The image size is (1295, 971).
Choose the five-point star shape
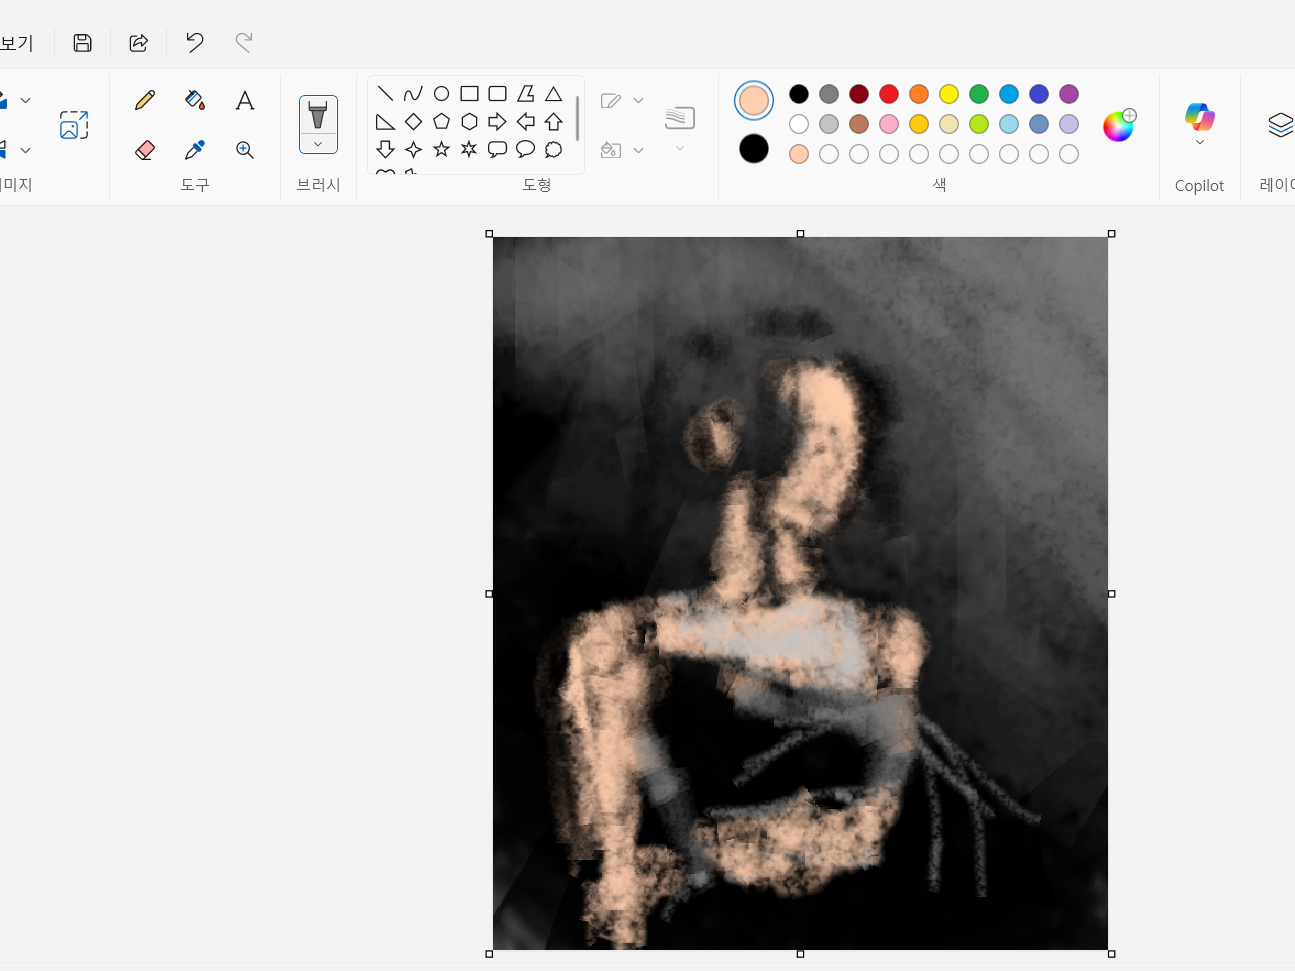(441, 150)
